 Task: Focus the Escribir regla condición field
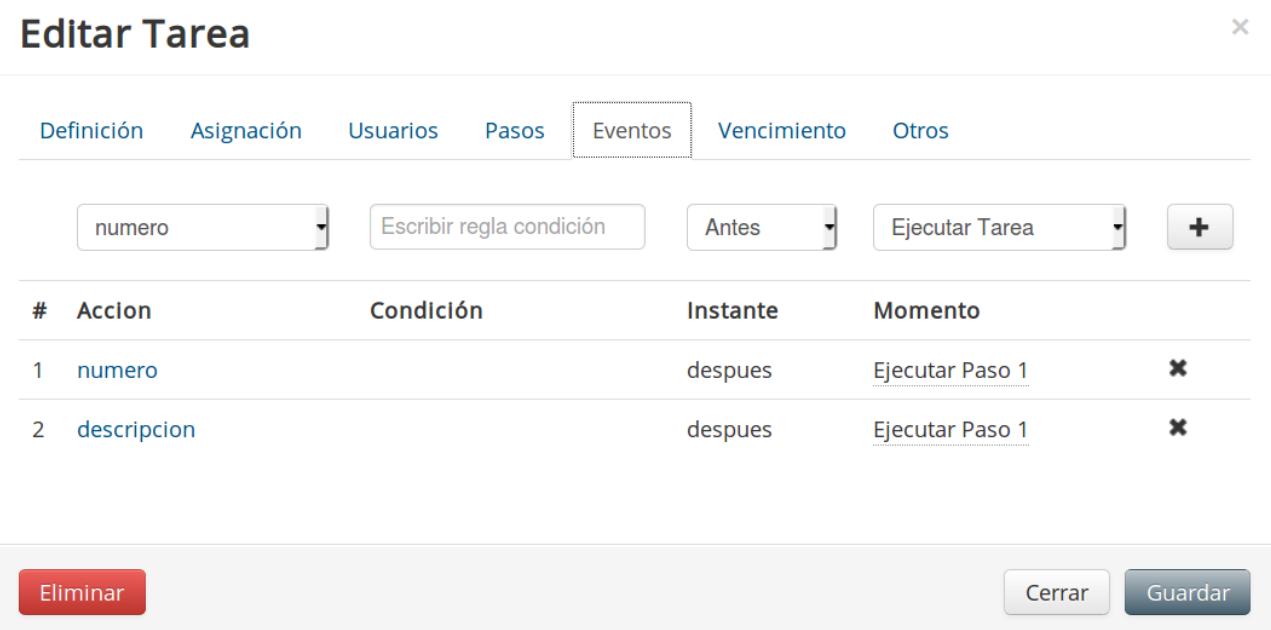(507, 227)
